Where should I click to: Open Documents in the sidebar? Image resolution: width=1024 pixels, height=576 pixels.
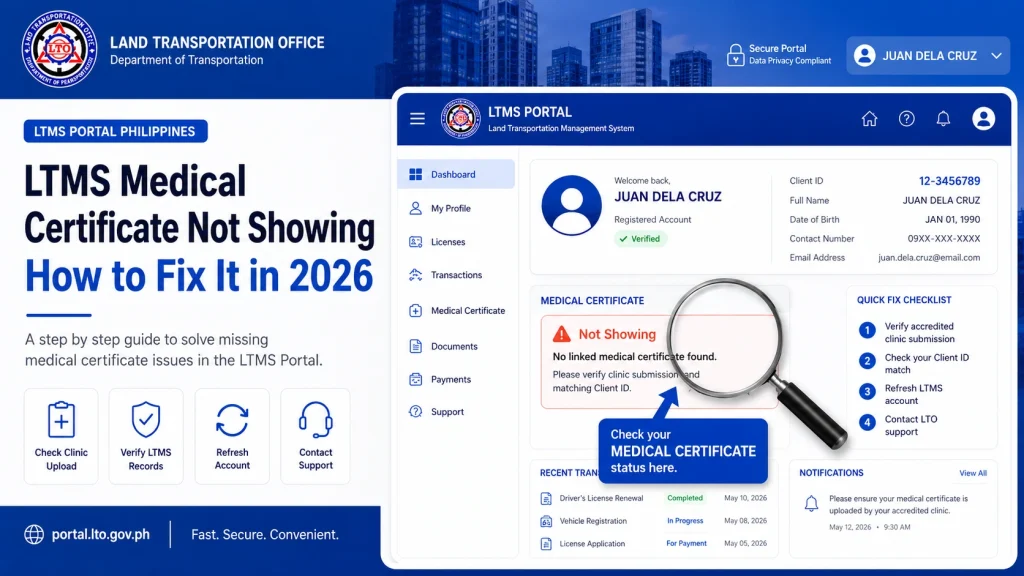pyautogui.click(x=456, y=346)
